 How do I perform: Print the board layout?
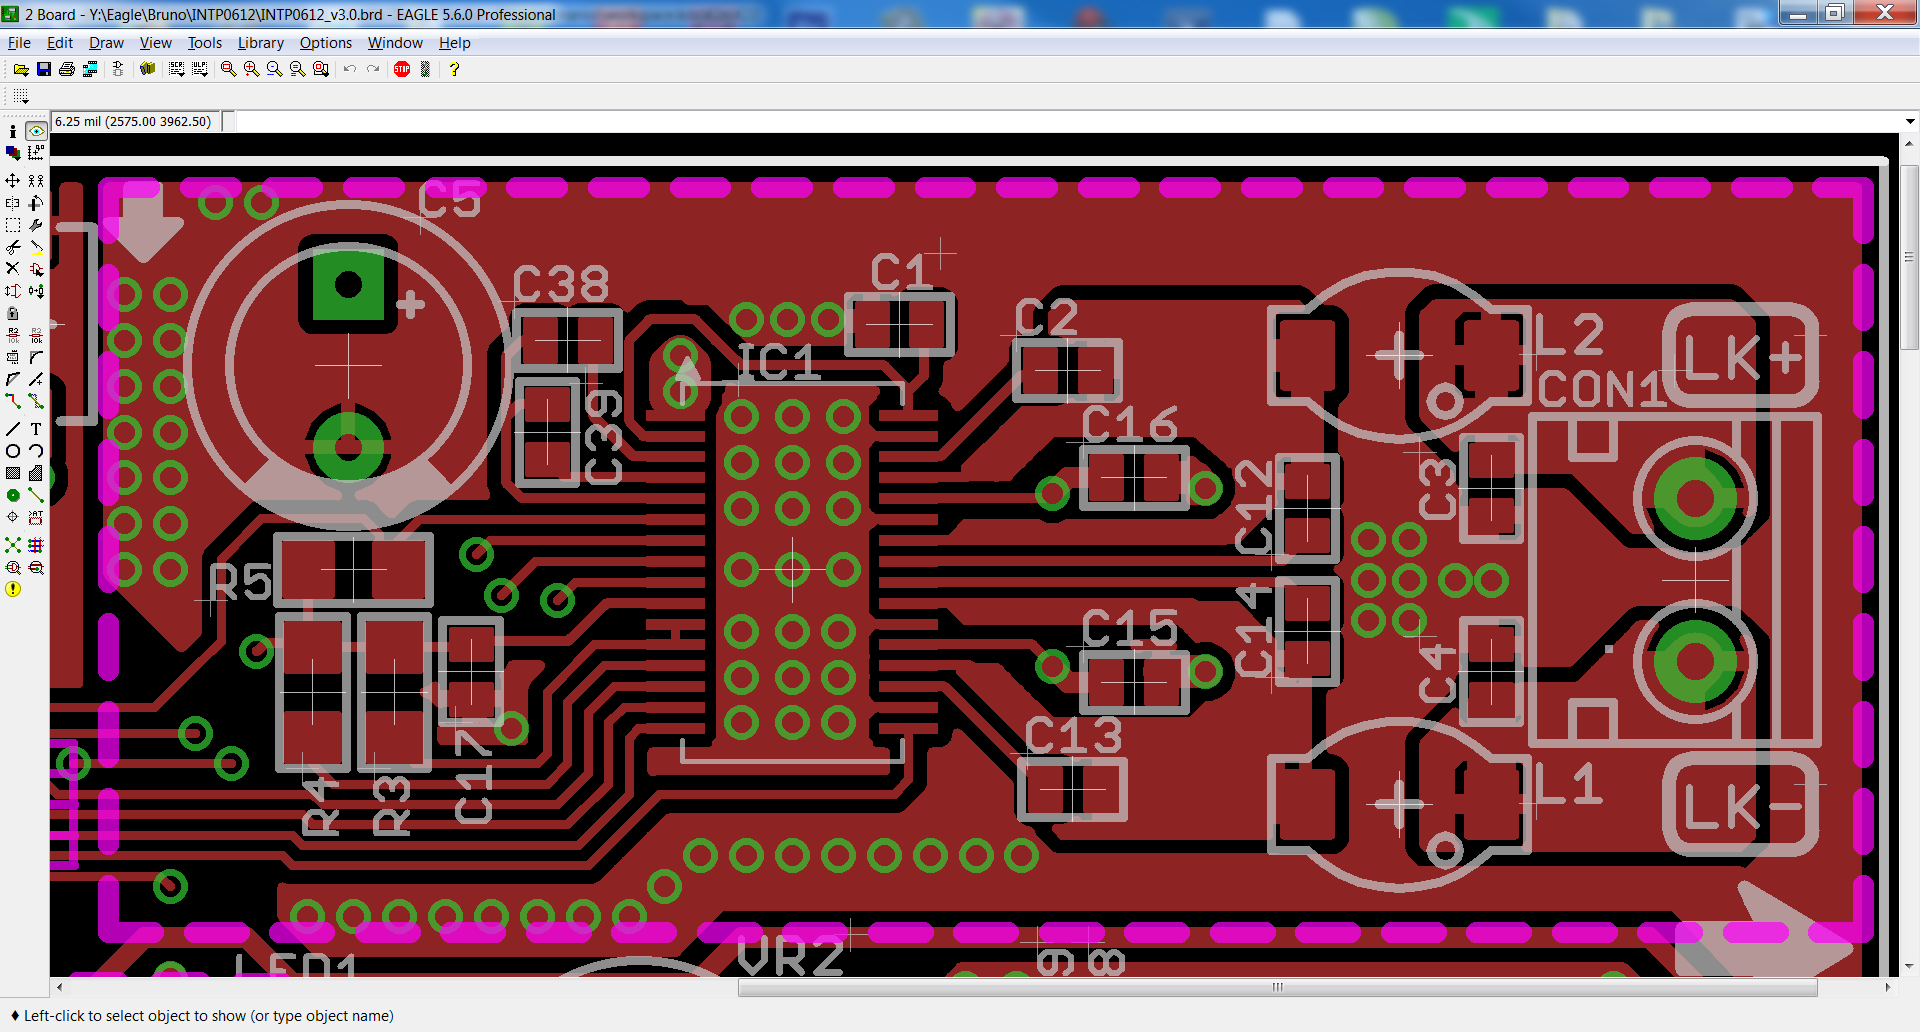click(x=67, y=69)
